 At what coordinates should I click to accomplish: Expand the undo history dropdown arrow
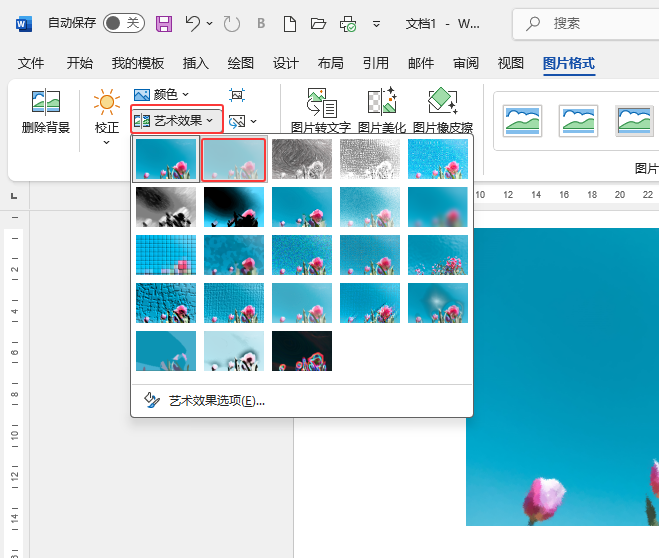[209, 24]
